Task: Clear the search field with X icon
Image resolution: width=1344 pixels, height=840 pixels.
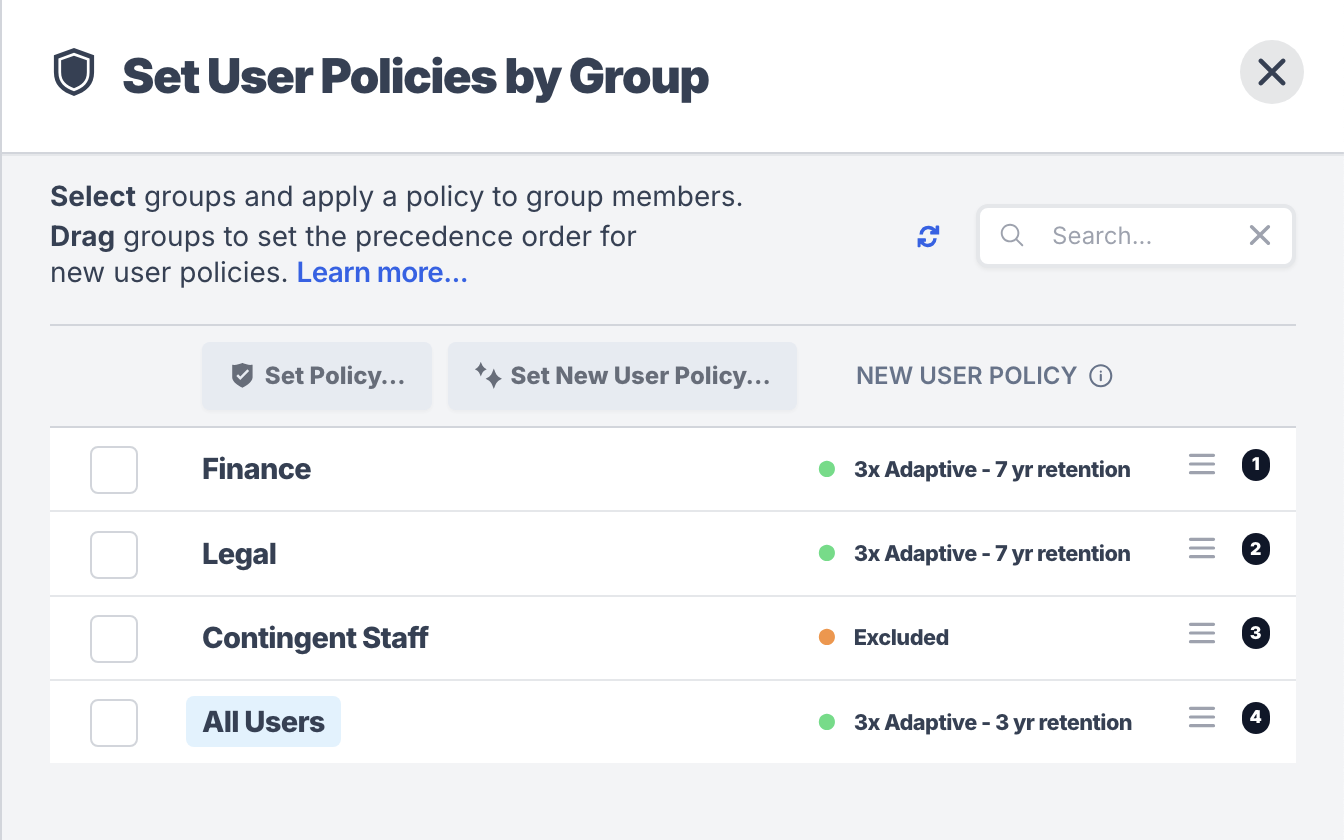Action: click(x=1260, y=235)
